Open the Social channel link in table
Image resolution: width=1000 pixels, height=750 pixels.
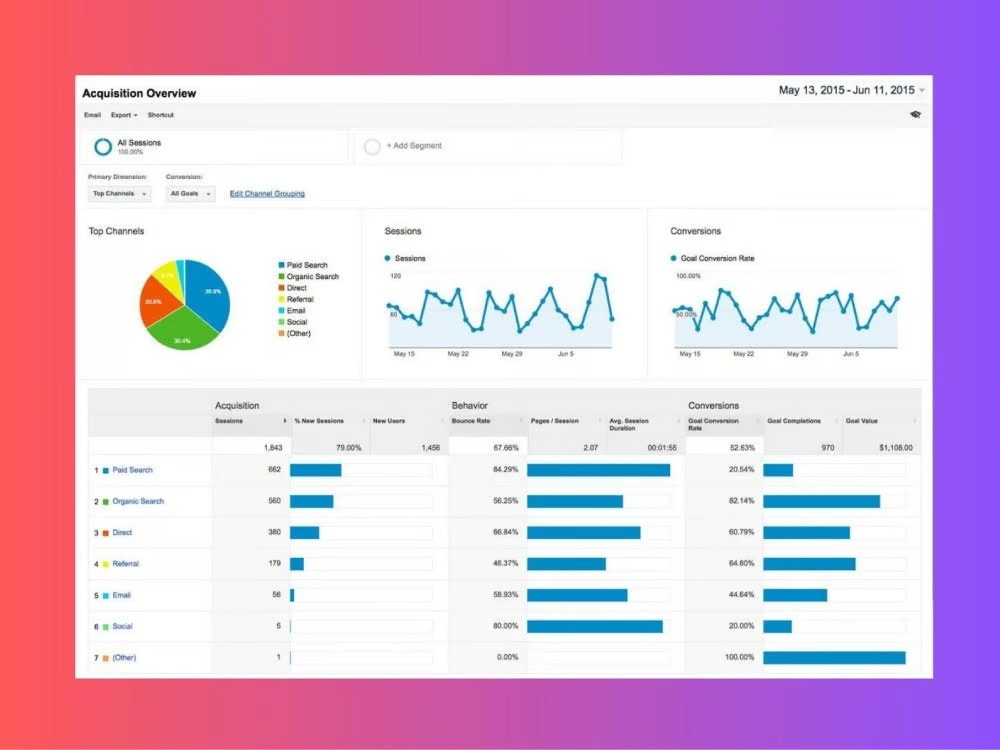(x=122, y=626)
